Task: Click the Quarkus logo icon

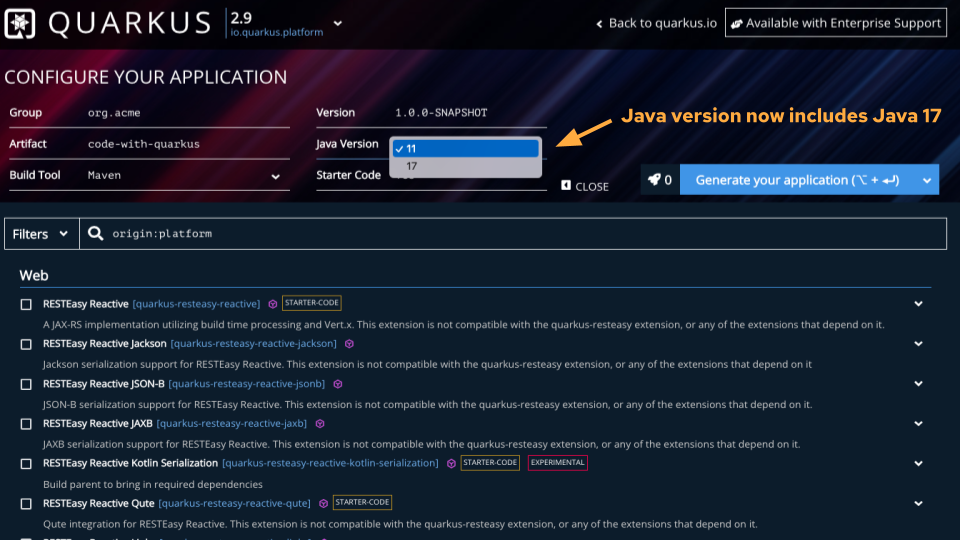Action: tap(20, 23)
